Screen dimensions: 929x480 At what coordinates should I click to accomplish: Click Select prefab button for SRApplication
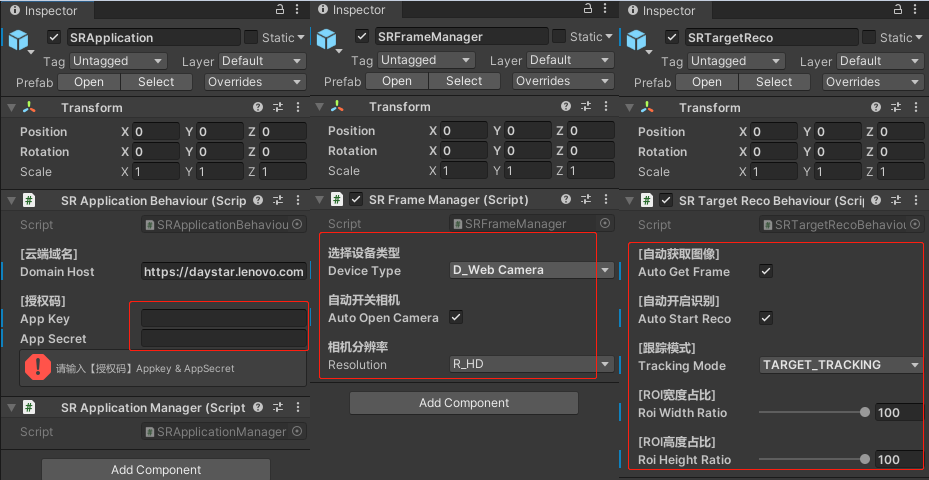[156, 82]
